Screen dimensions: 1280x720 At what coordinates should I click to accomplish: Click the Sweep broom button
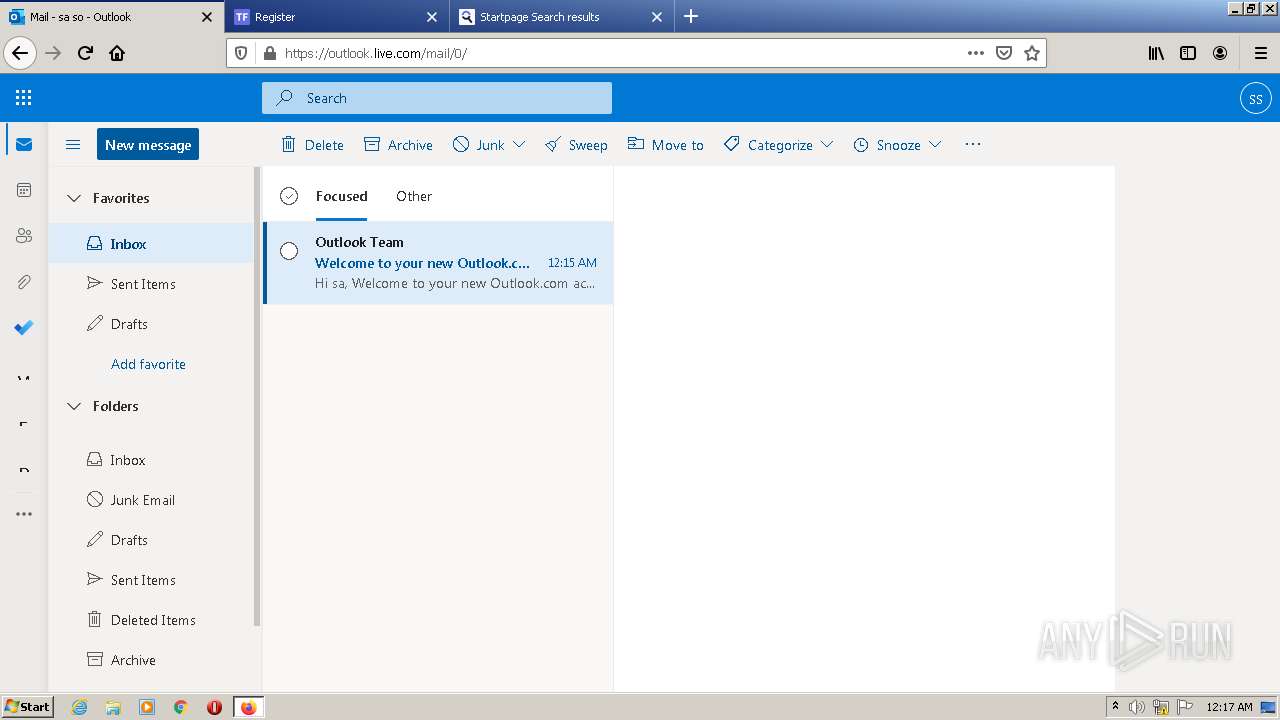(576, 145)
